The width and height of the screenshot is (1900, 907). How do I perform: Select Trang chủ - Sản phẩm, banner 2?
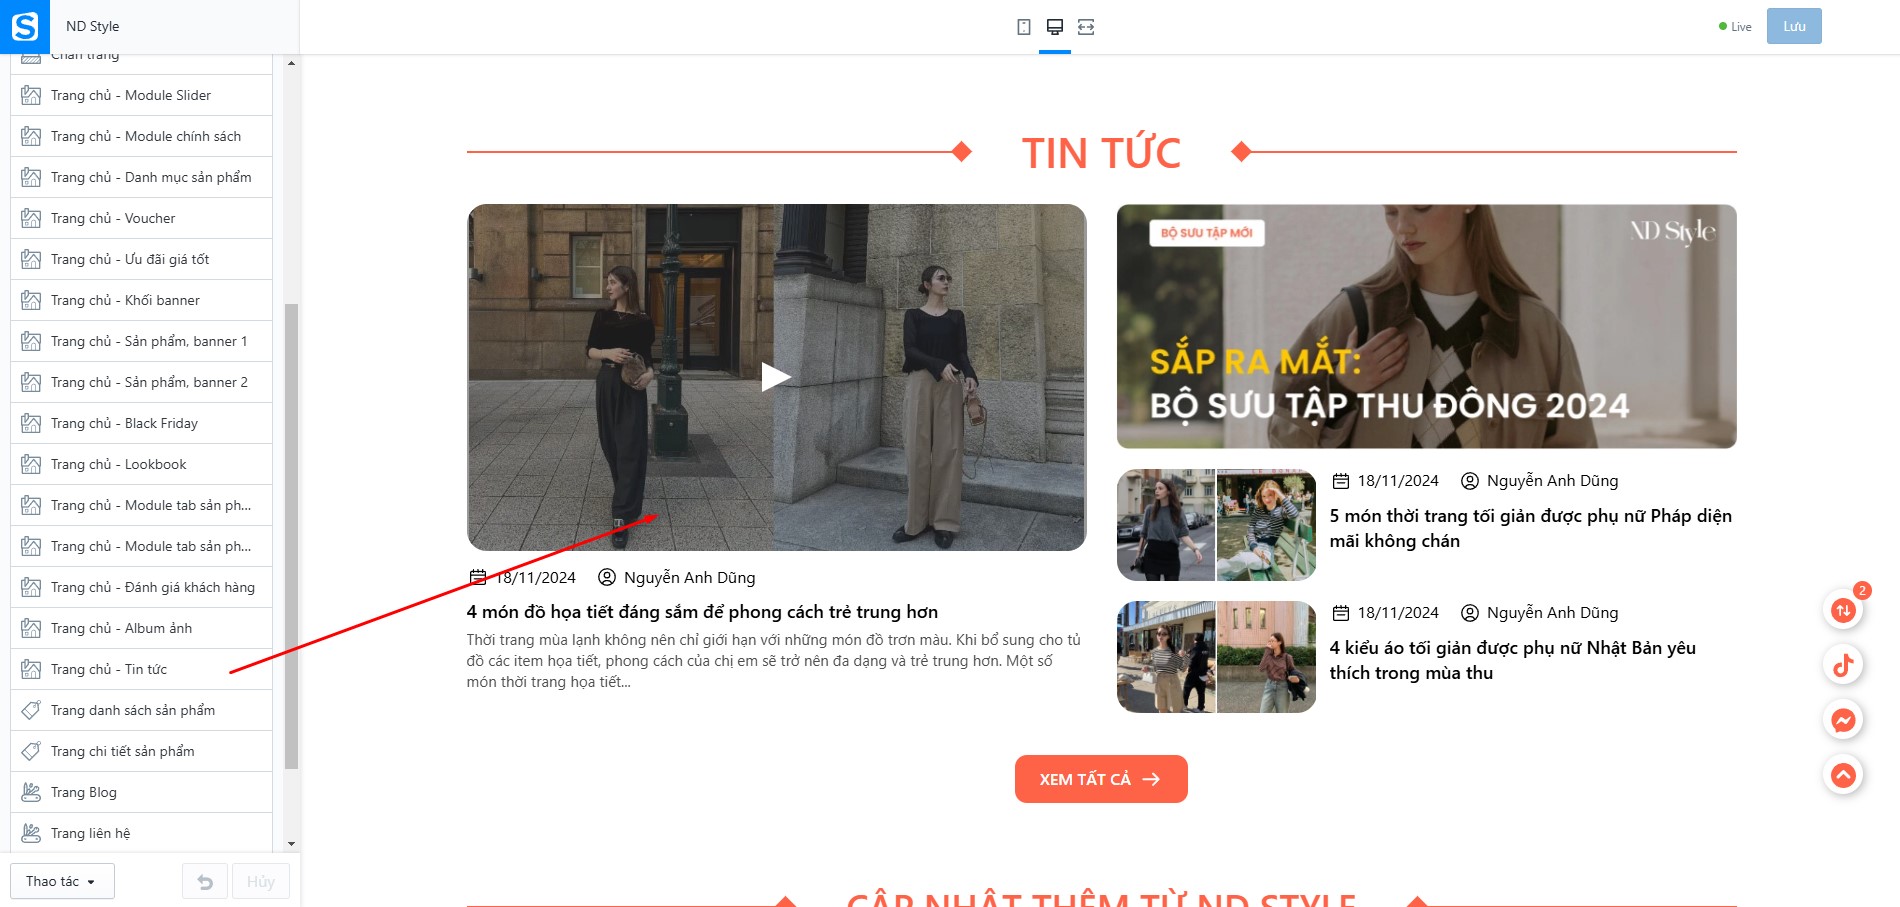(141, 382)
